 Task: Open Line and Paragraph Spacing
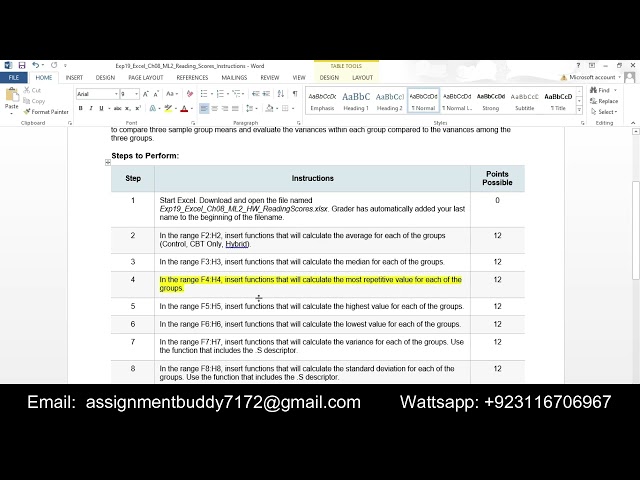pyautogui.click(x=249, y=108)
